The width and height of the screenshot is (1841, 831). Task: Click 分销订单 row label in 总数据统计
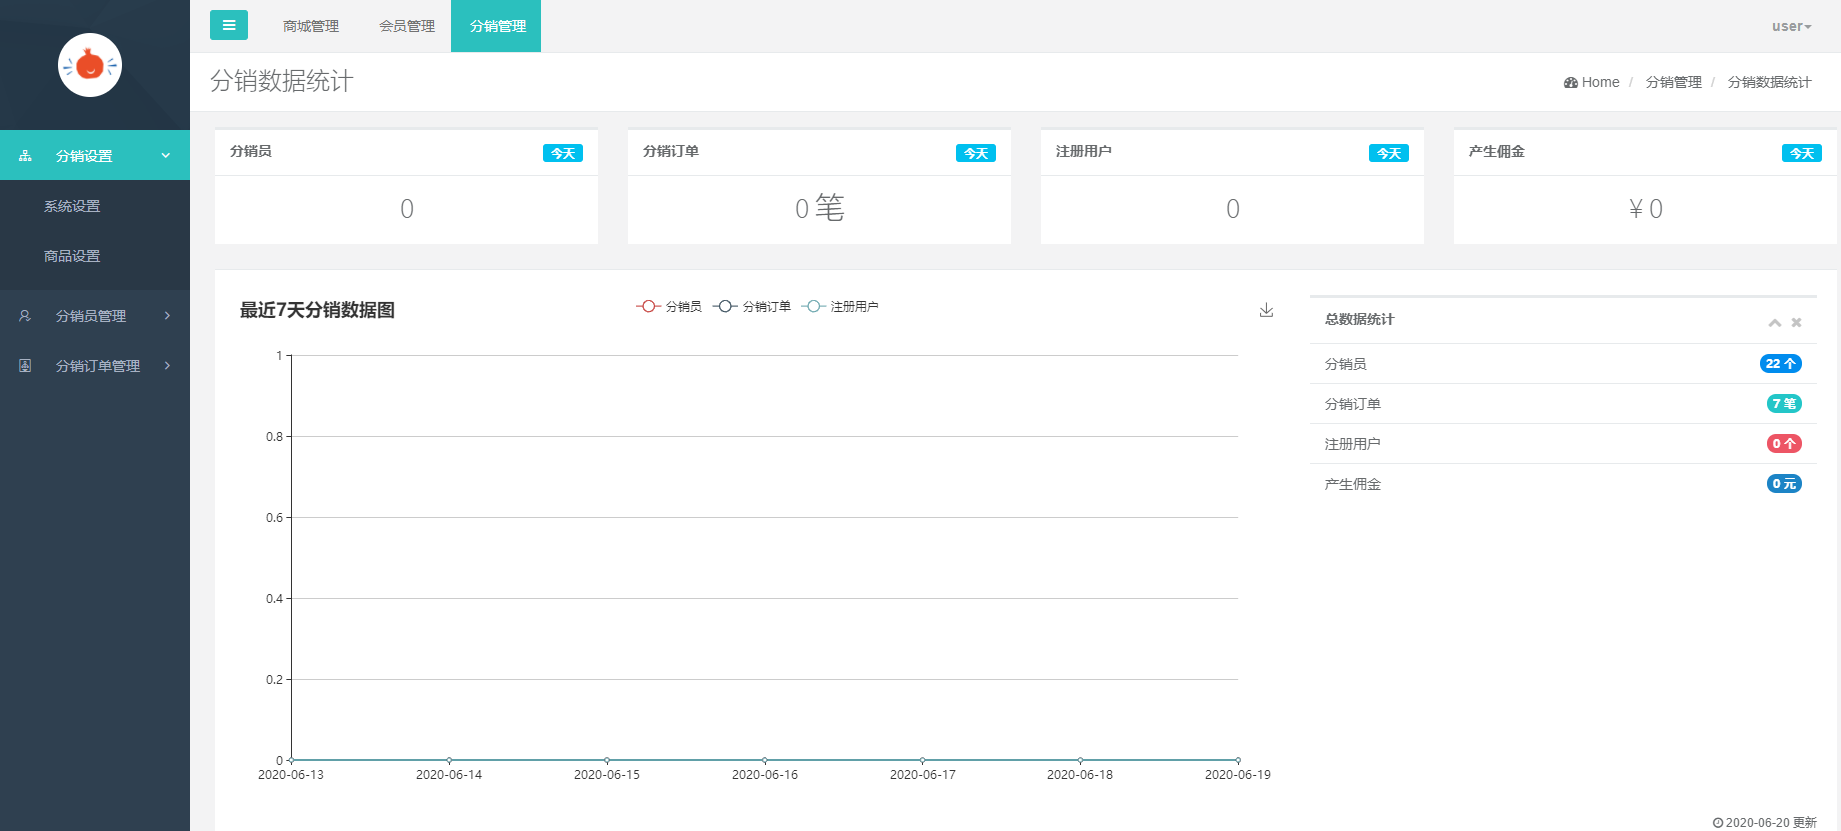coord(1353,404)
